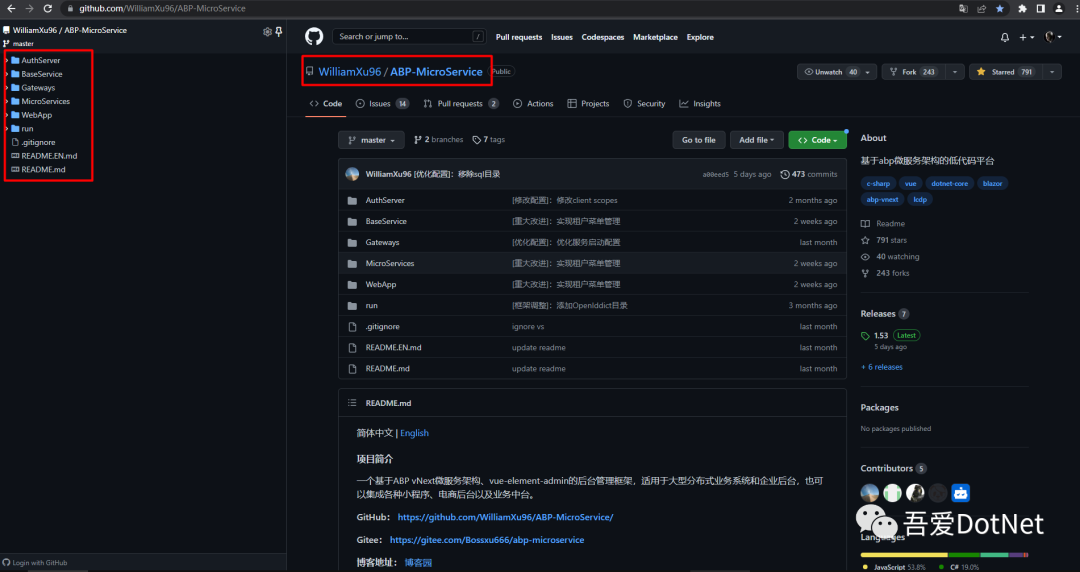Viewport: 1080px width, 572px height.
Task: Fork the repository
Action: click(x=914, y=72)
